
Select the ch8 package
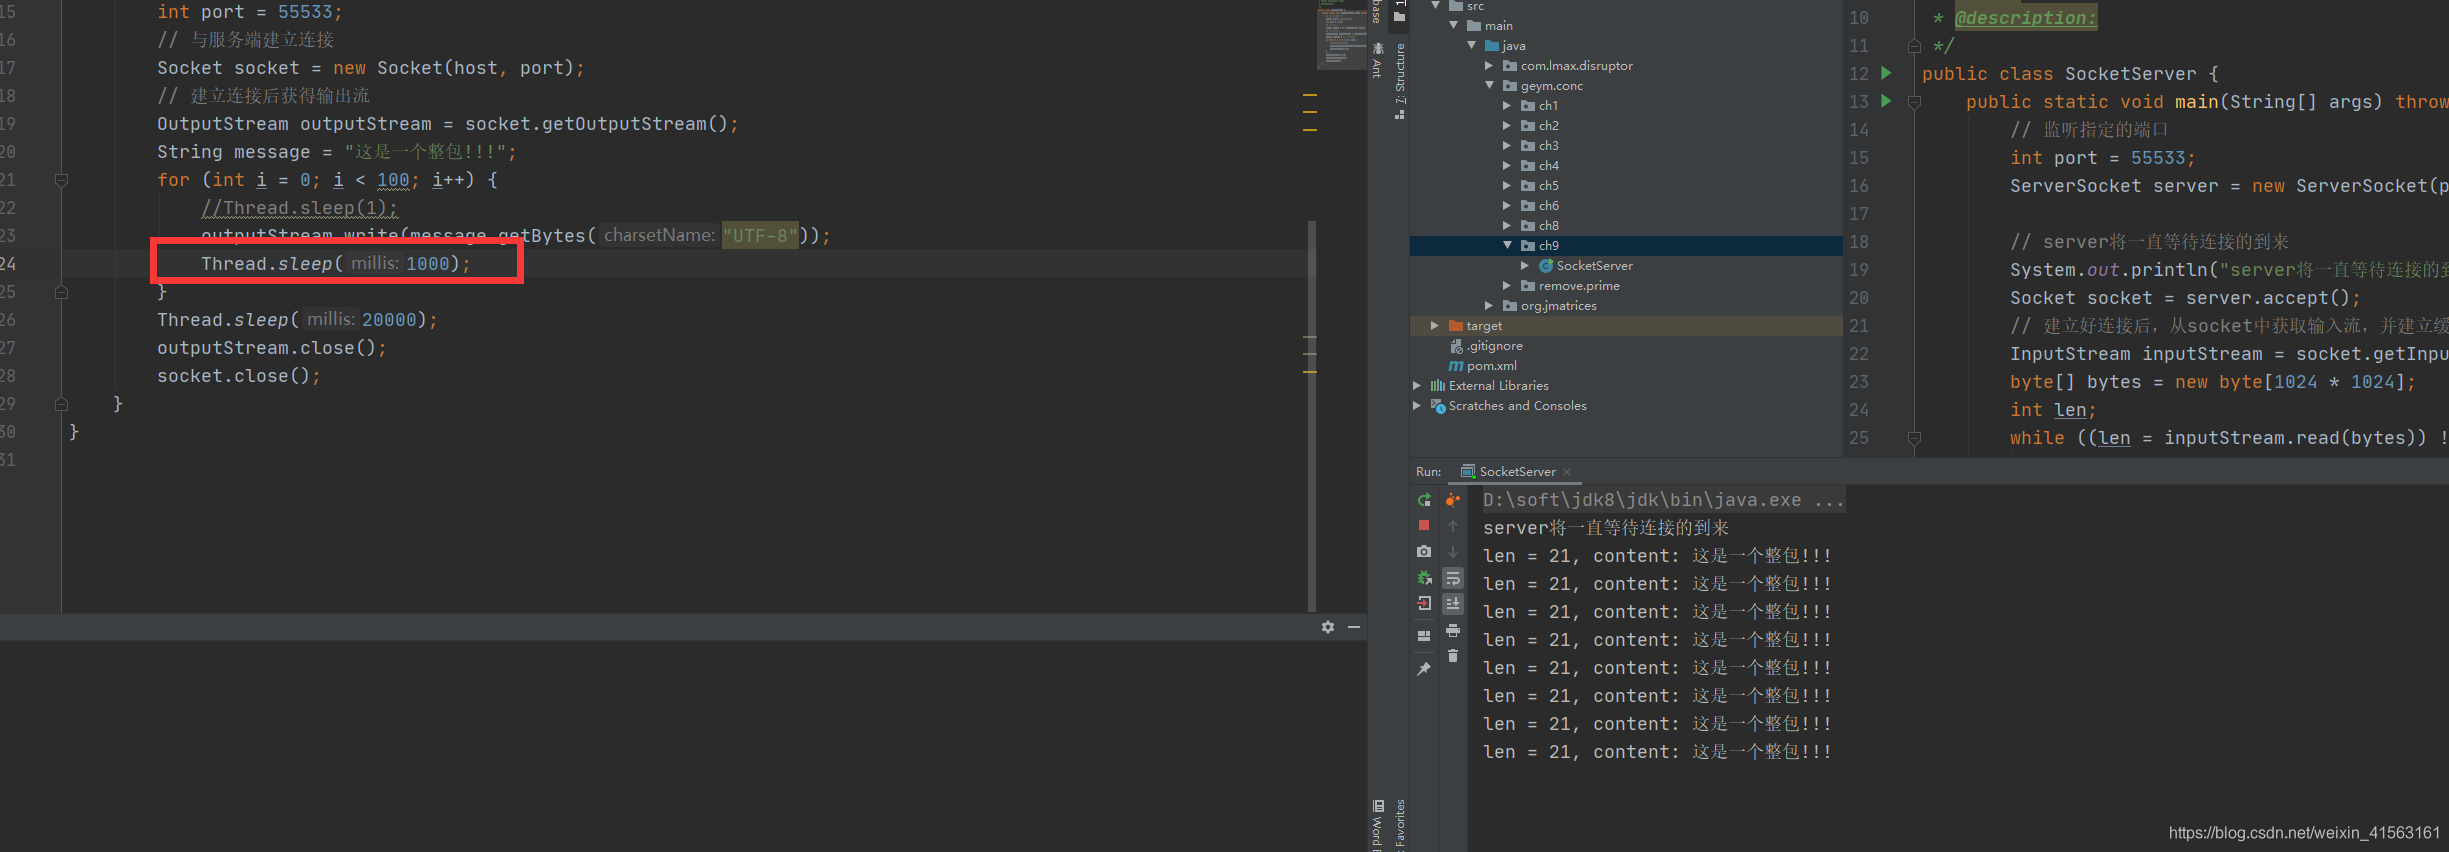coord(1549,225)
